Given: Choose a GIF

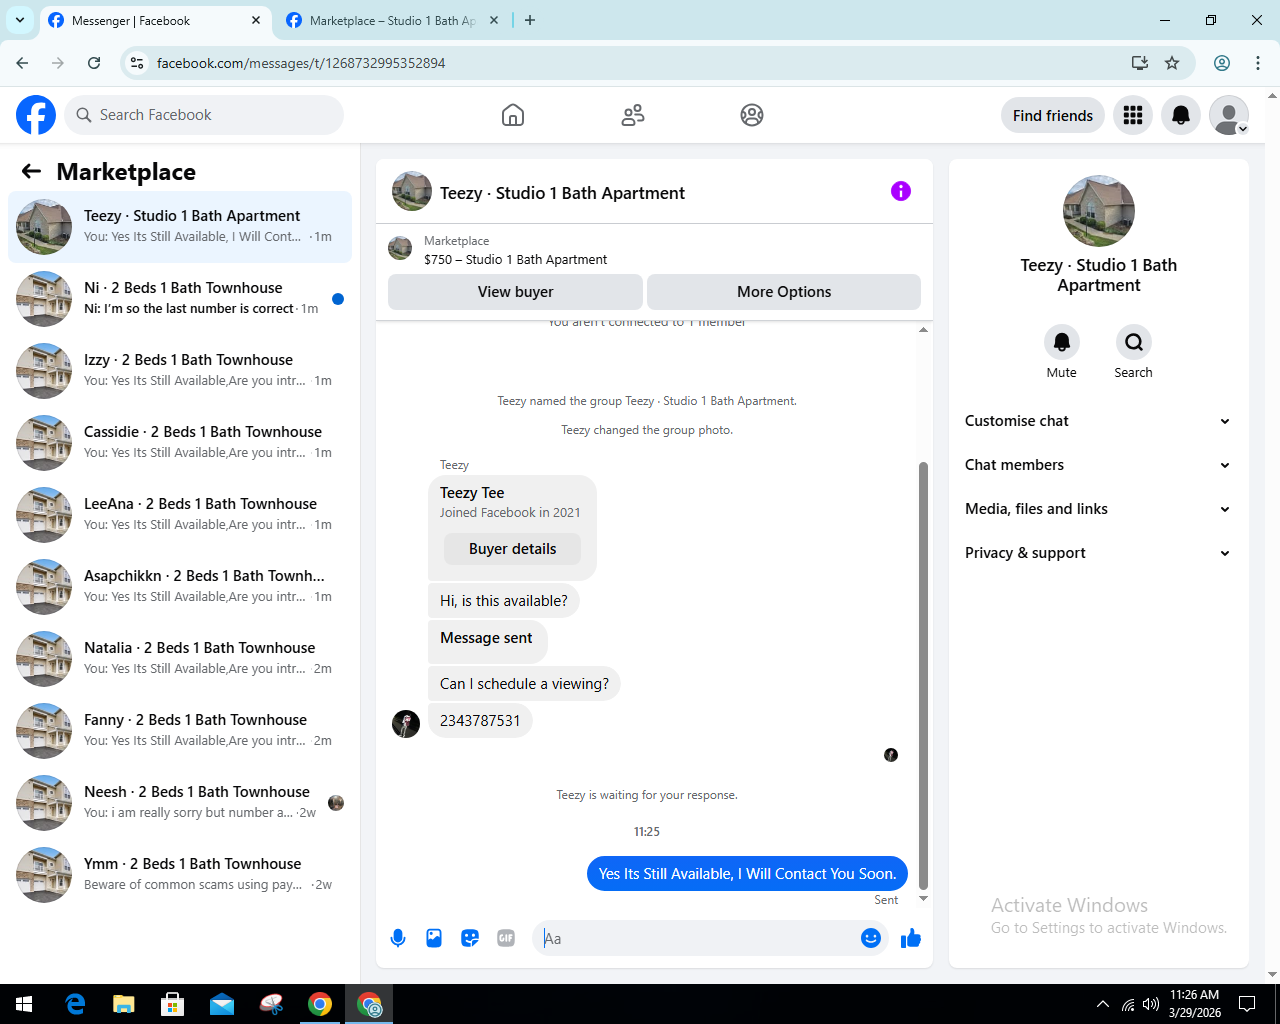Looking at the screenshot, I should pos(506,938).
